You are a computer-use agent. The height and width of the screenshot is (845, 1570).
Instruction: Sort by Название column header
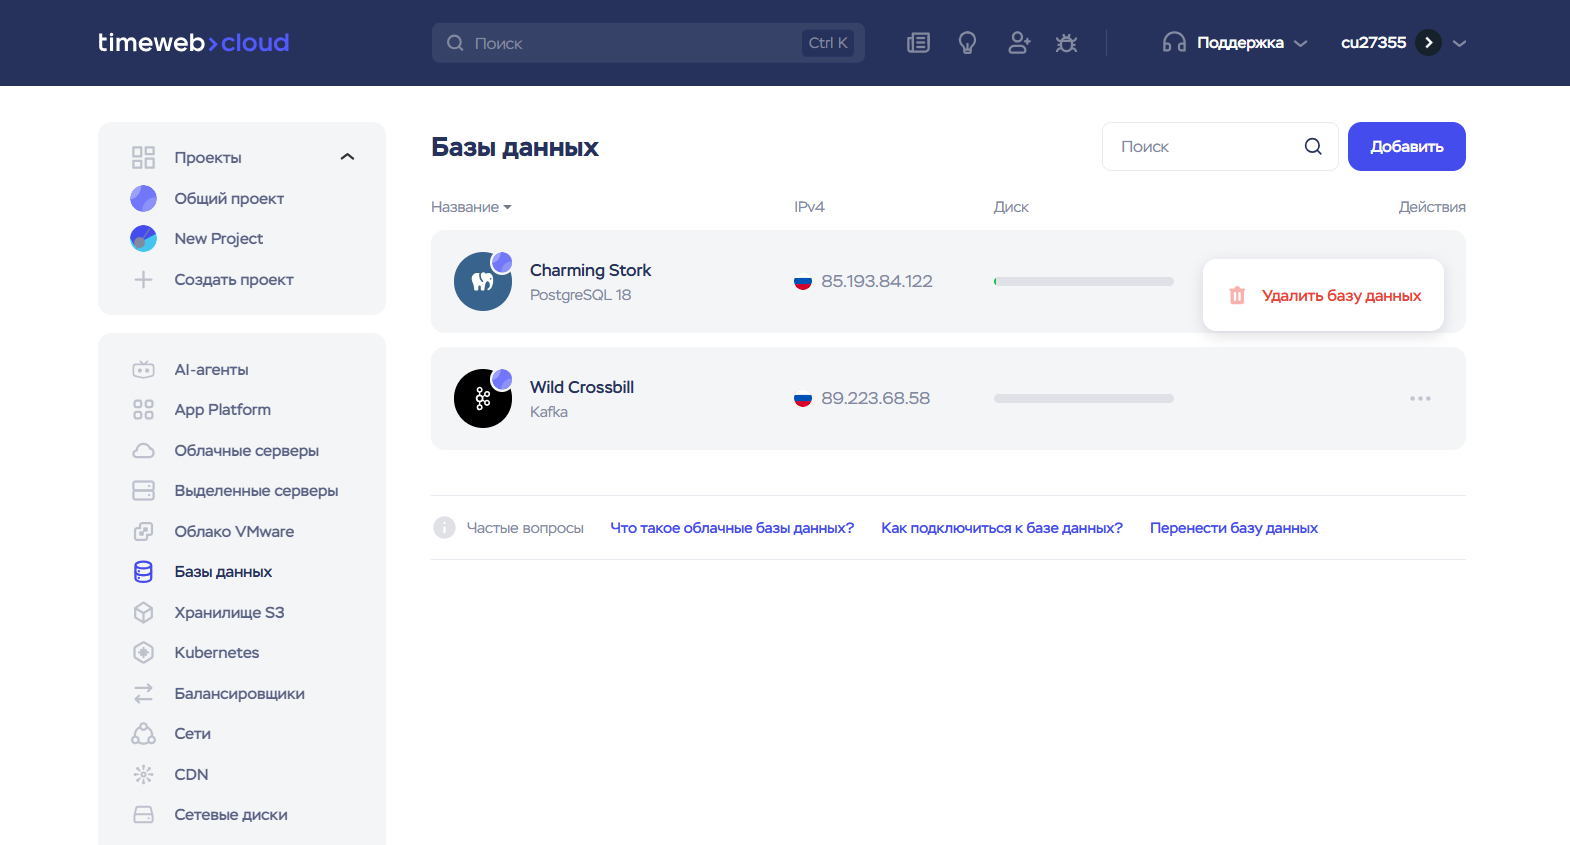coord(470,207)
